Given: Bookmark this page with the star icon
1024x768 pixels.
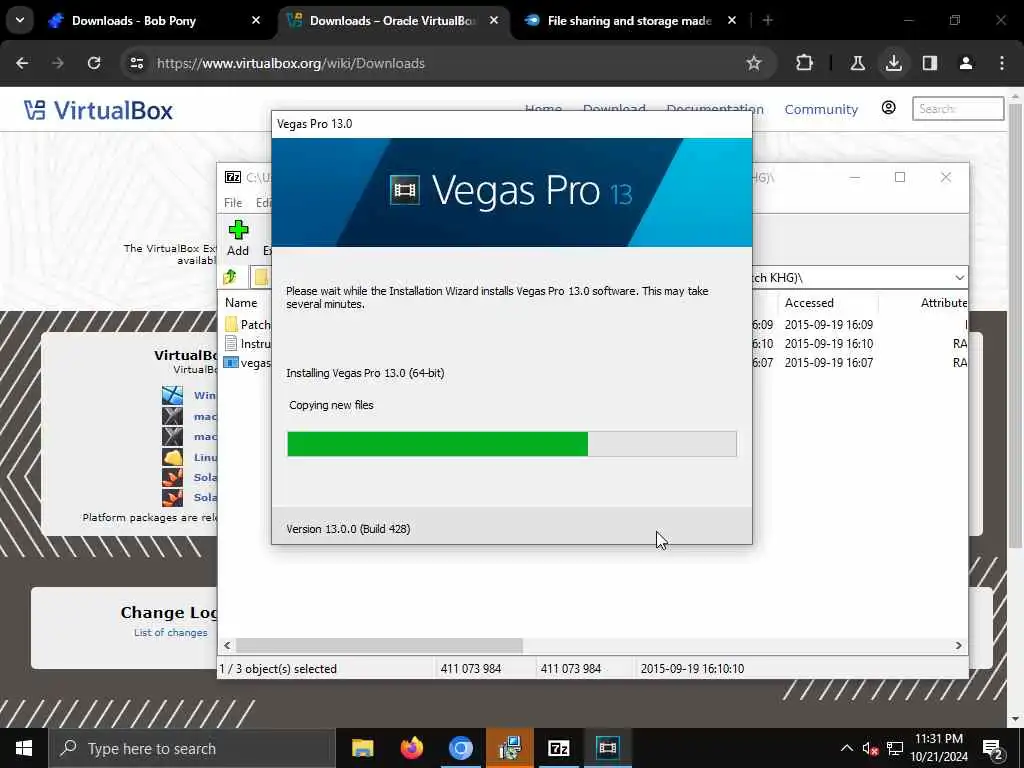Looking at the screenshot, I should click(754, 63).
